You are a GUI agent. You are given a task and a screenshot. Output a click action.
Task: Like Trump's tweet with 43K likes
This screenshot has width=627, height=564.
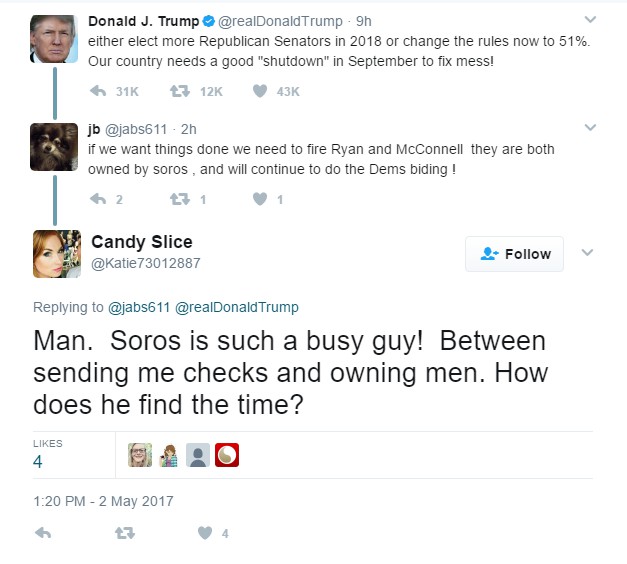coord(259,91)
